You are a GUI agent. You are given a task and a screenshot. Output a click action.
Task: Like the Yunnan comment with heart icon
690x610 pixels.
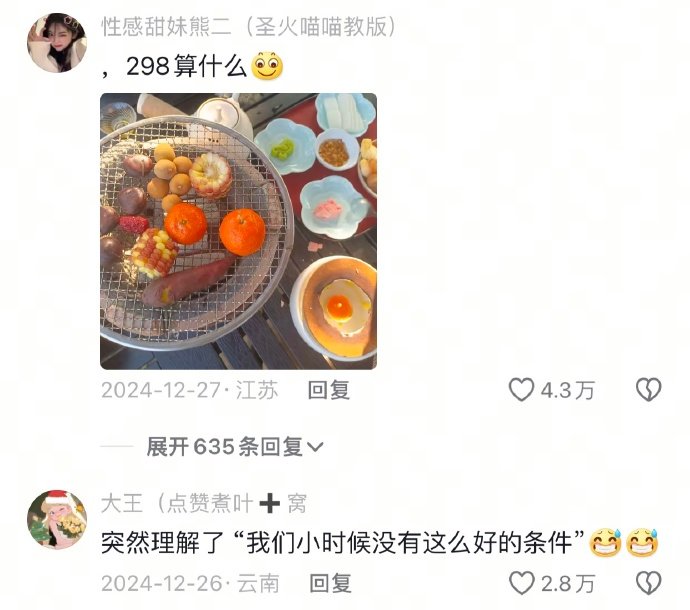click(521, 583)
